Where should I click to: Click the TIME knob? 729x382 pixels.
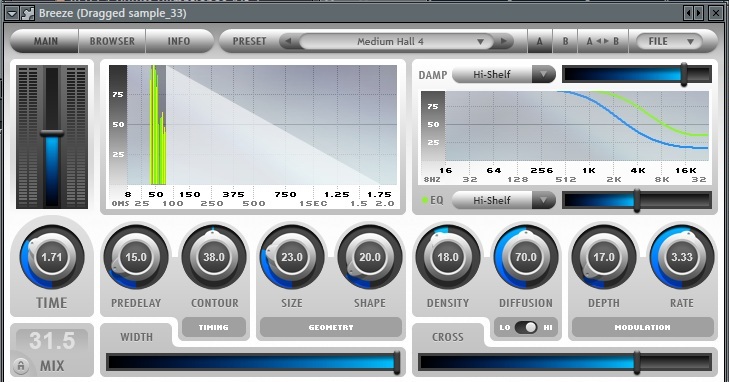point(52,257)
